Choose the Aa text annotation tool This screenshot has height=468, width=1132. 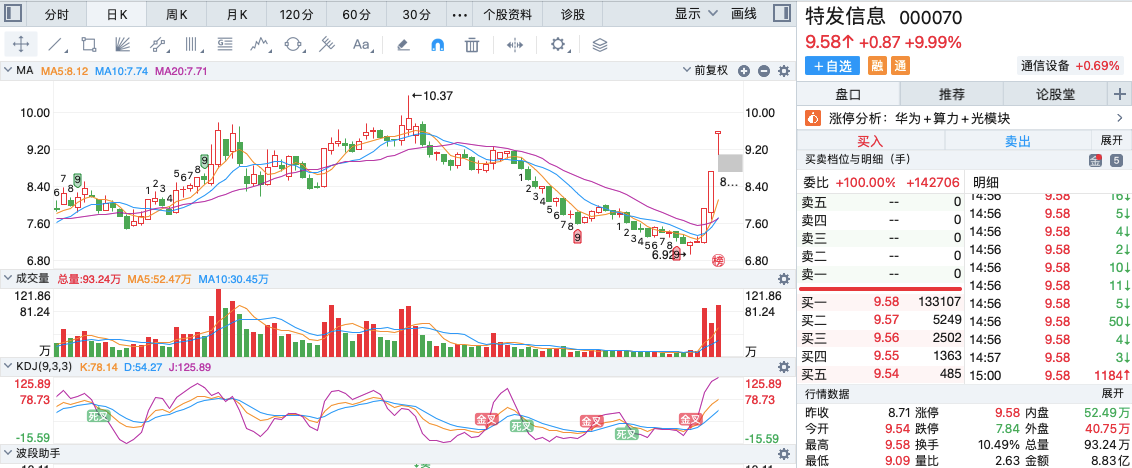click(x=361, y=45)
